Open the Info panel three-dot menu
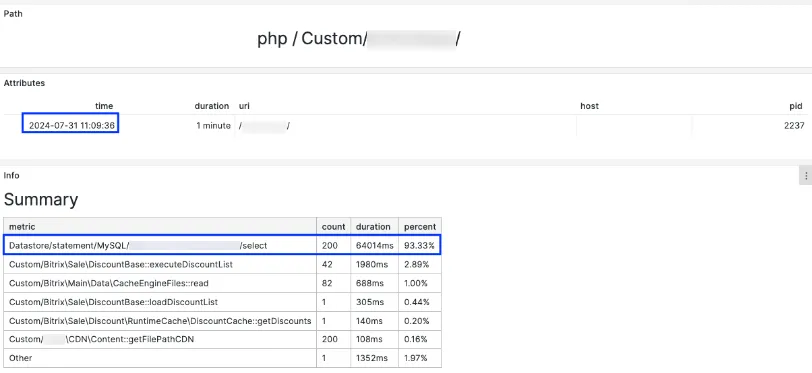This screenshot has height=373, width=812. pyautogui.click(x=806, y=176)
